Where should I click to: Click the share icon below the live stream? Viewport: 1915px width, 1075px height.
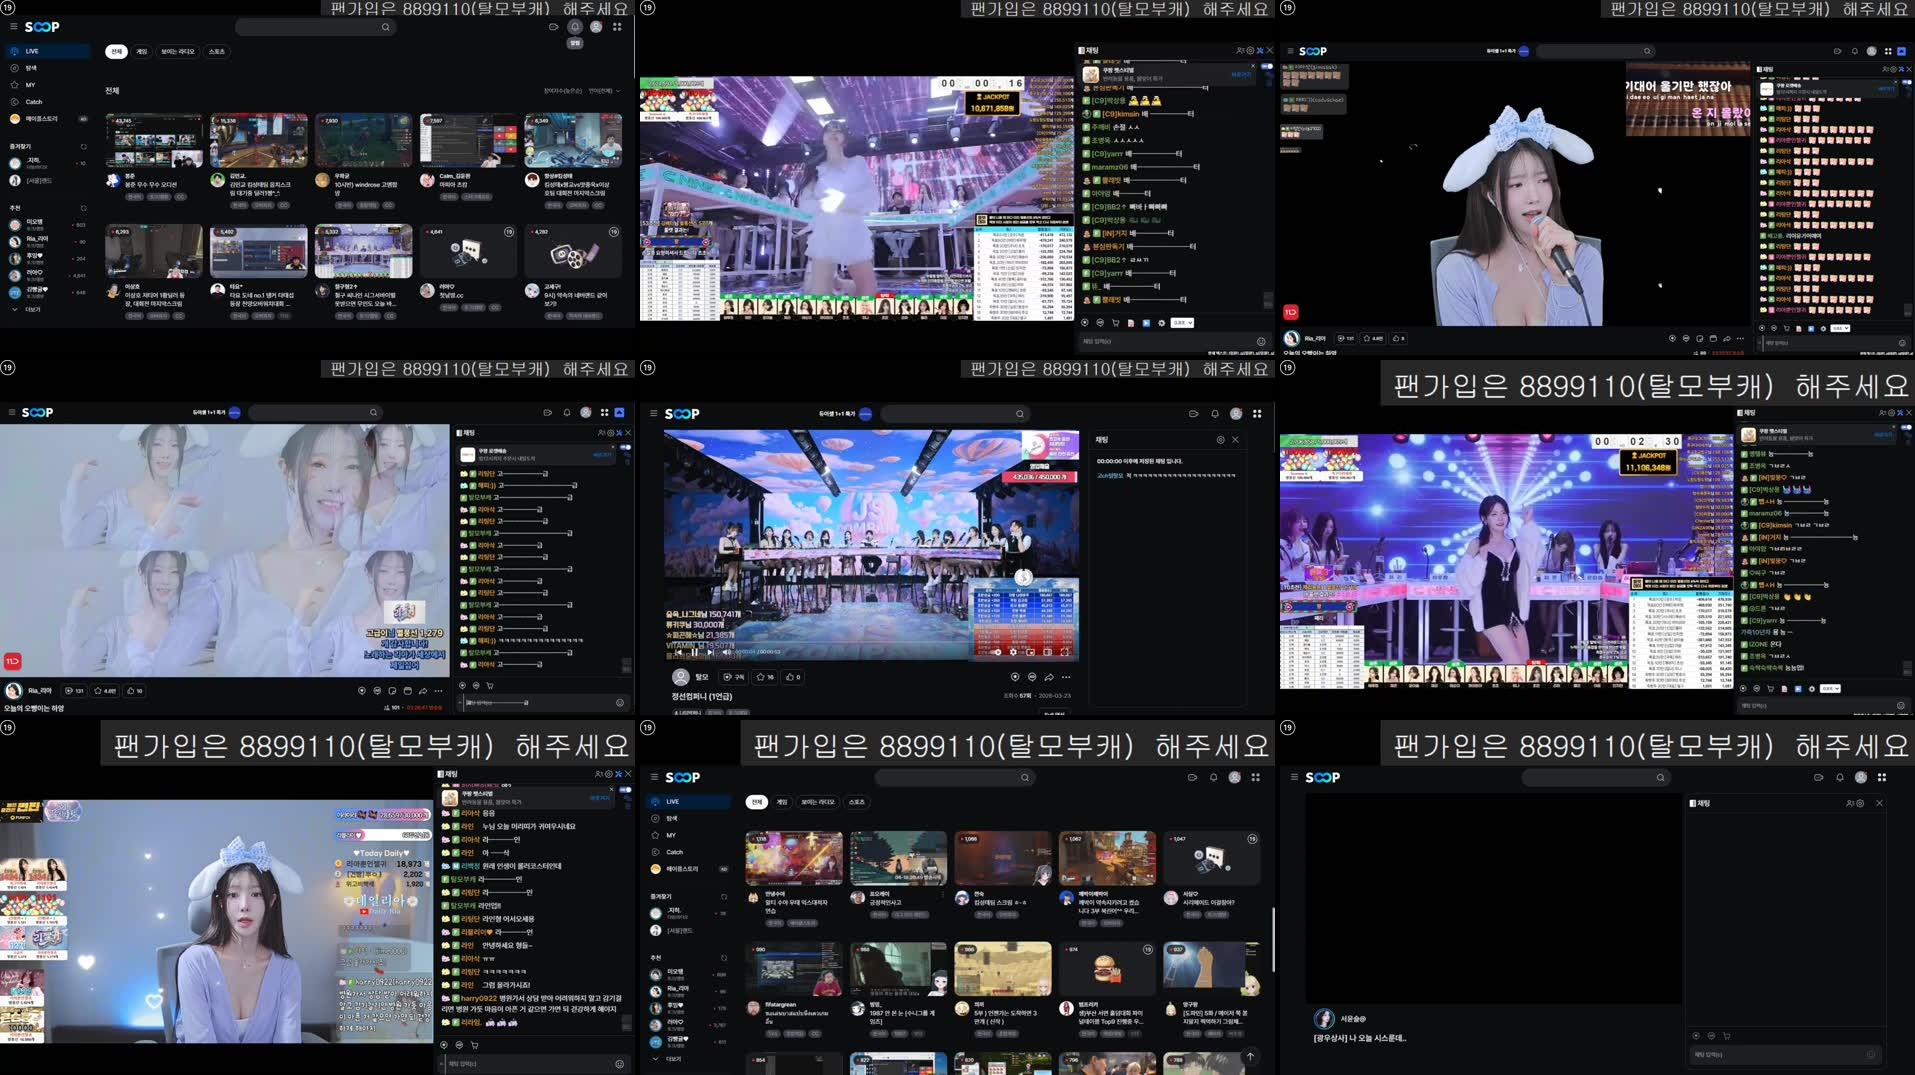coord(423,691)
